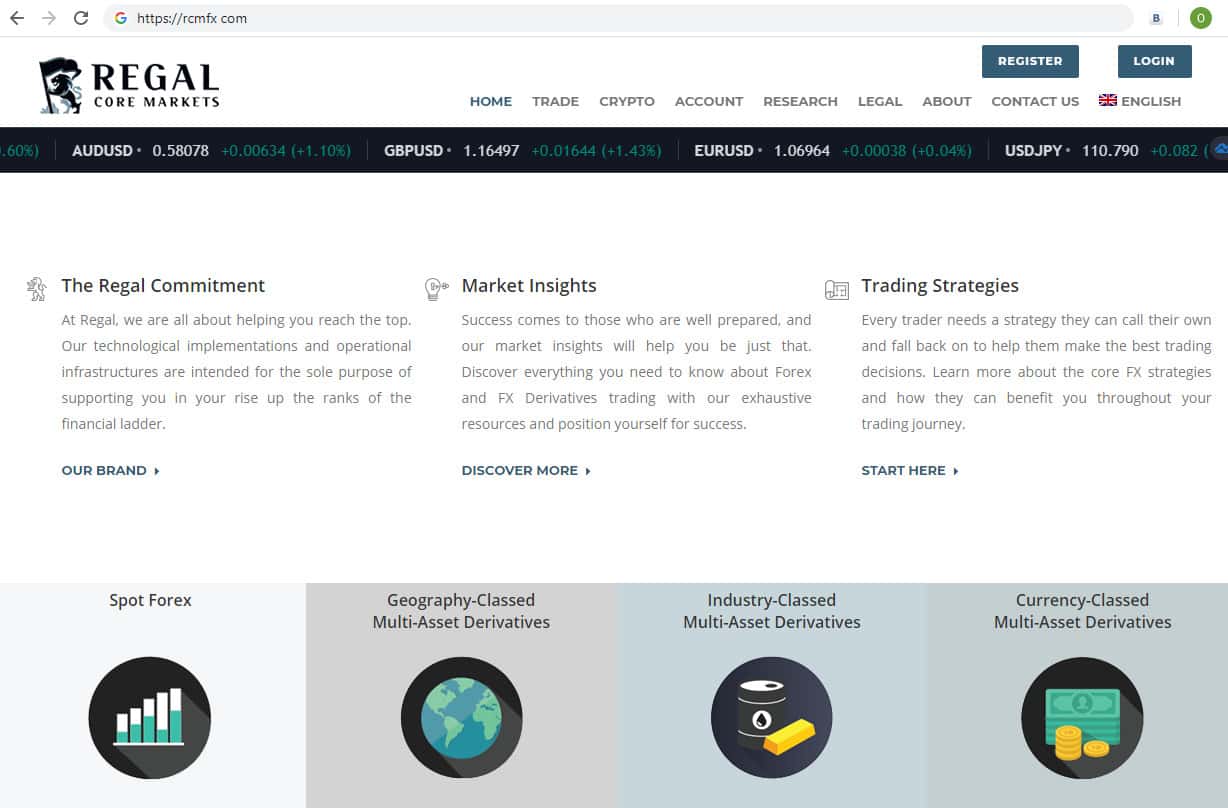The image size is (1228, 808).
Task: Click the Spot Forex title
Action: tap(150, 600)
